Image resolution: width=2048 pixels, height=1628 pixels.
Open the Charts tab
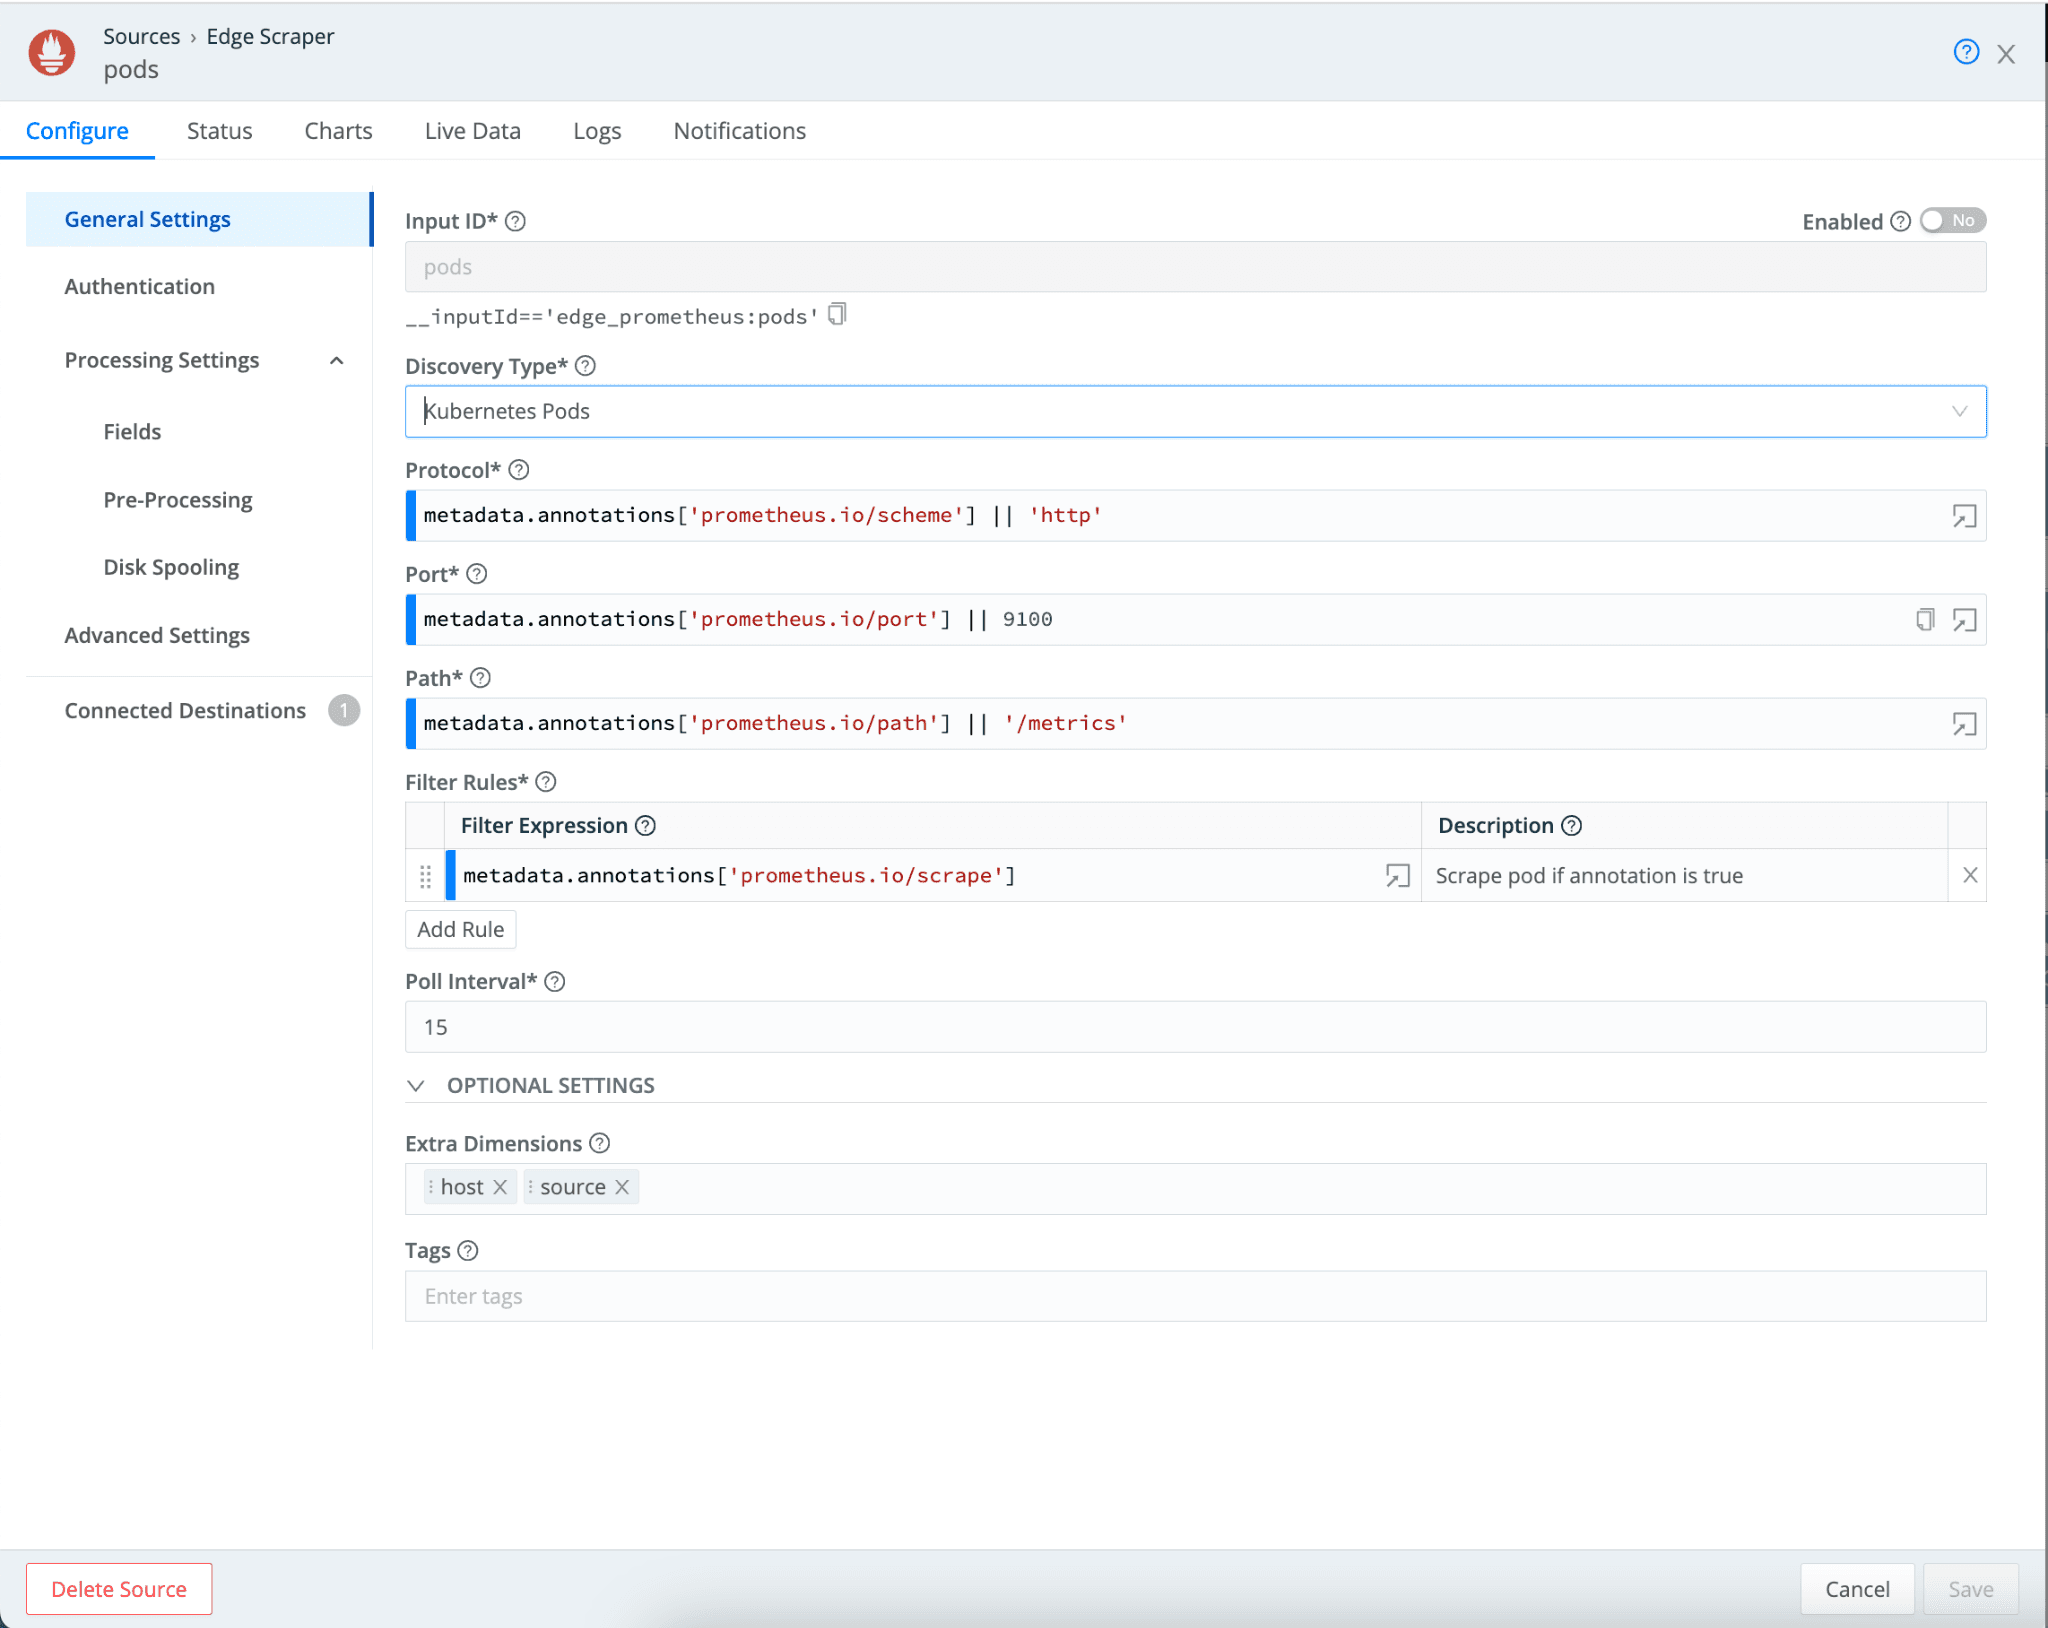pos(338,131)
